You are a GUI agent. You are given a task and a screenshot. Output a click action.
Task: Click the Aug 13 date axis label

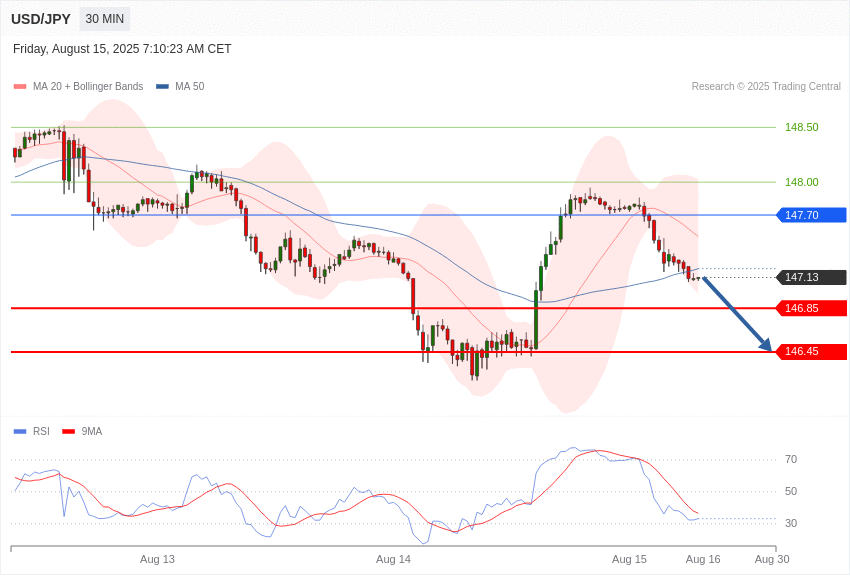coord(157,559)
